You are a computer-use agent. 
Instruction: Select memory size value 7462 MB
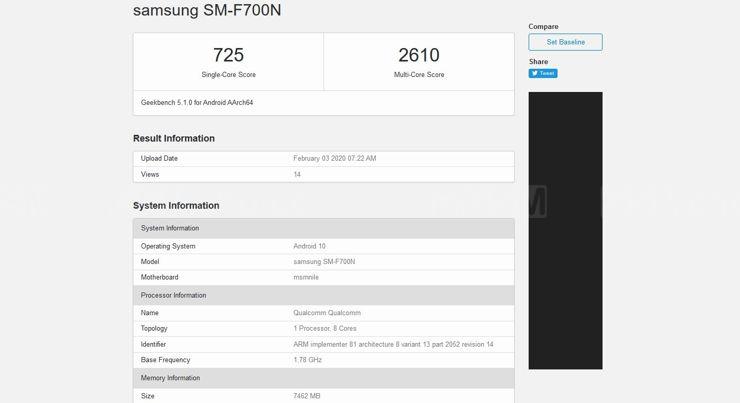(307, 396)
